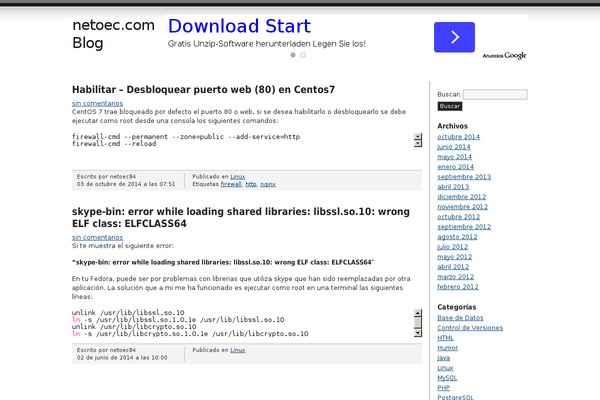
Task: Open the octubre 2014 archive
Action: (458, 137)
